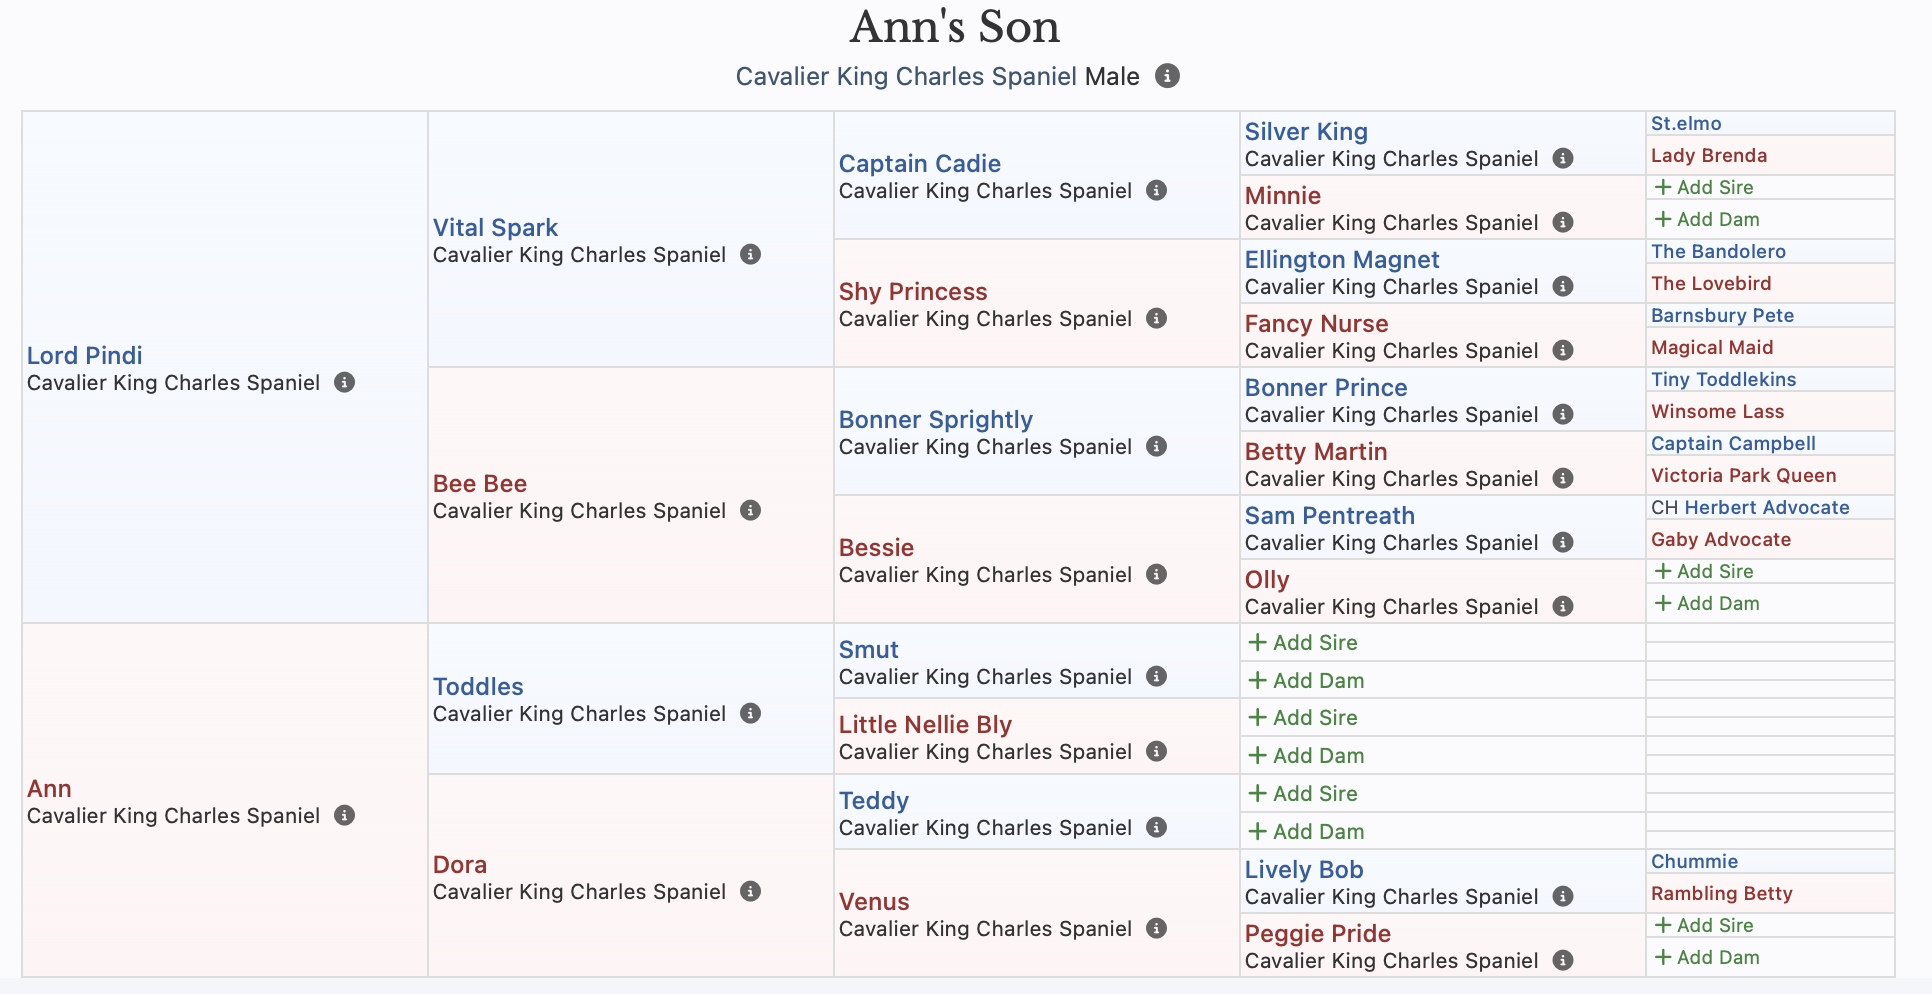Open info icon for Peggie Pride

1562,960
